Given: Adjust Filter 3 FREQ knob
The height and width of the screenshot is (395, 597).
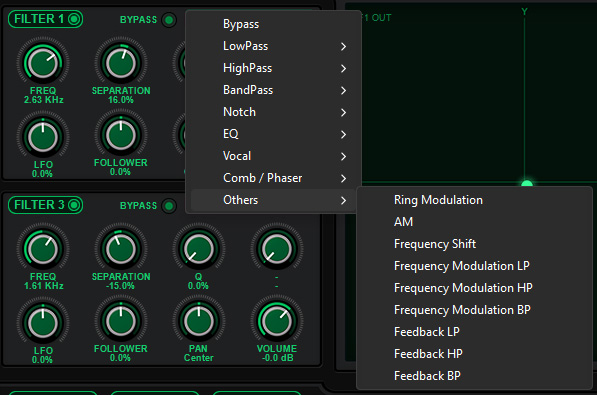Looking at the screenshot, I should [43, 248].
